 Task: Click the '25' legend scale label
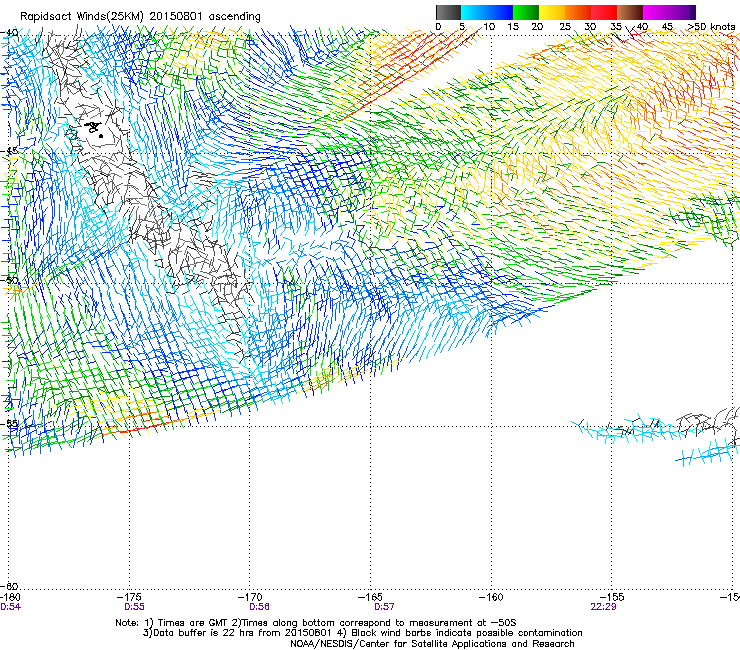pyautogui.click(x=565, y=27)
